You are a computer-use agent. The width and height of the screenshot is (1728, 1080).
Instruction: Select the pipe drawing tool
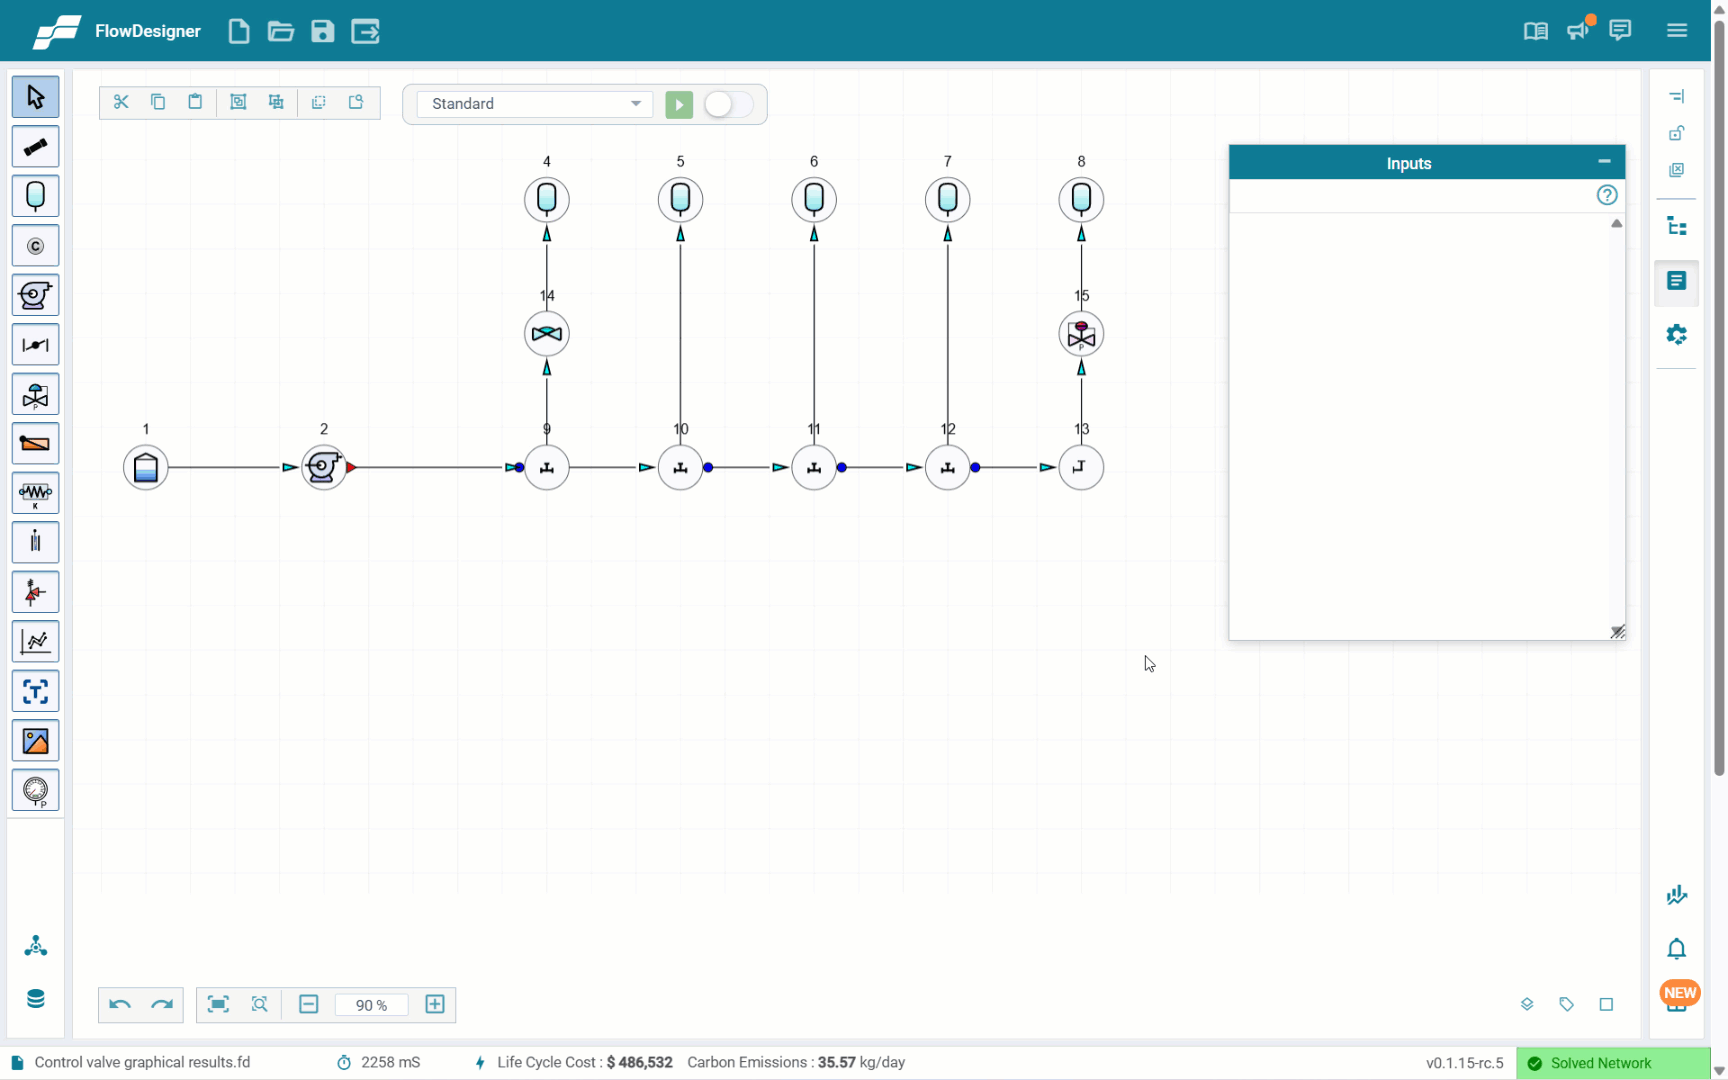(x=35, y=147)
